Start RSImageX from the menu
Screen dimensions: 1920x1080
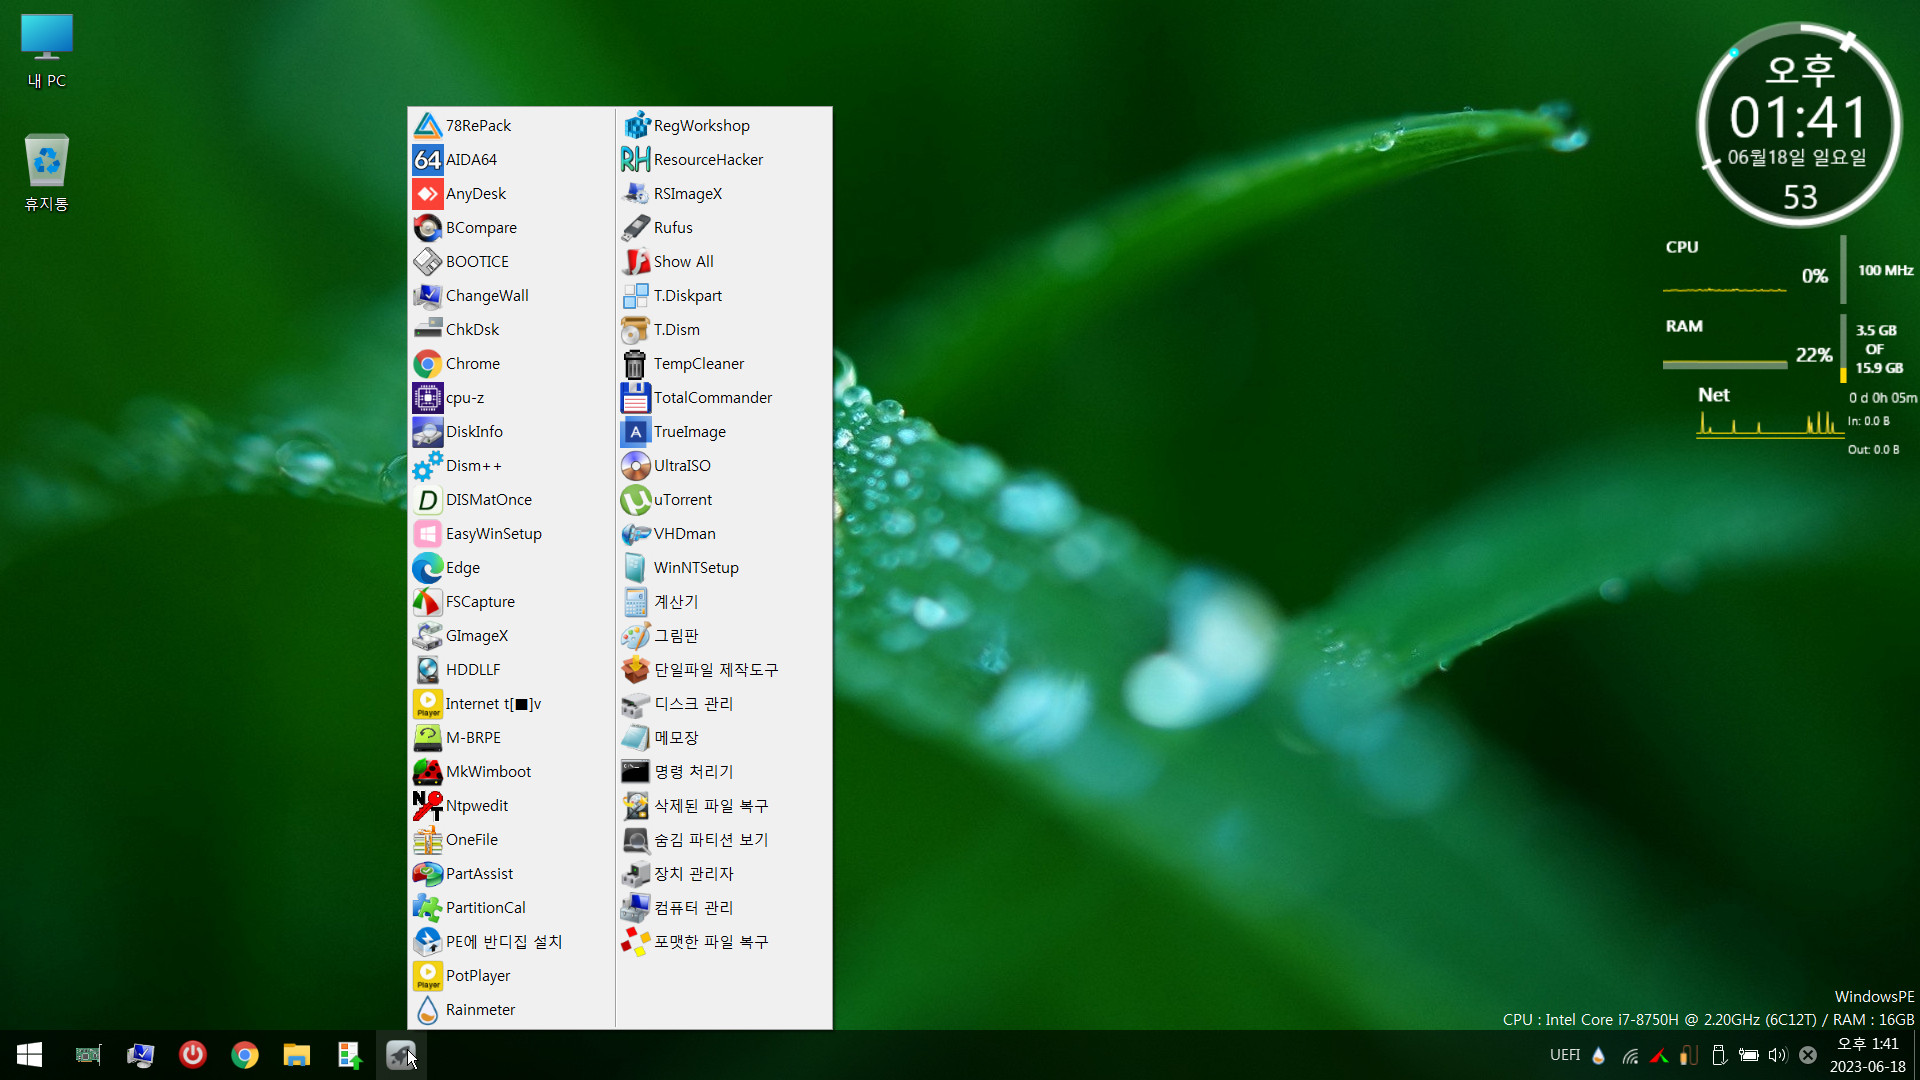click(724, 194)
